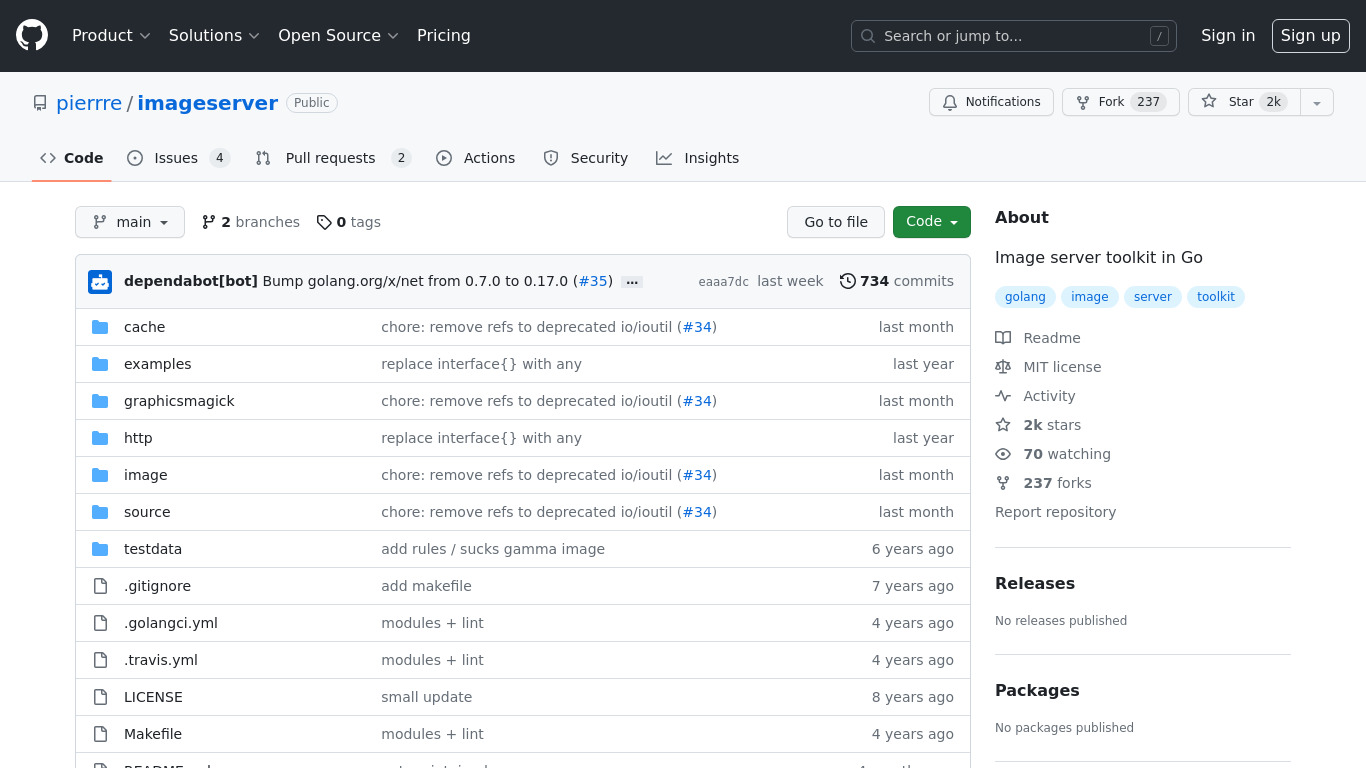Viewport: 1366px width, 768px height.
Task: Open the Product dropdown menu
Action: click(111, 36)
